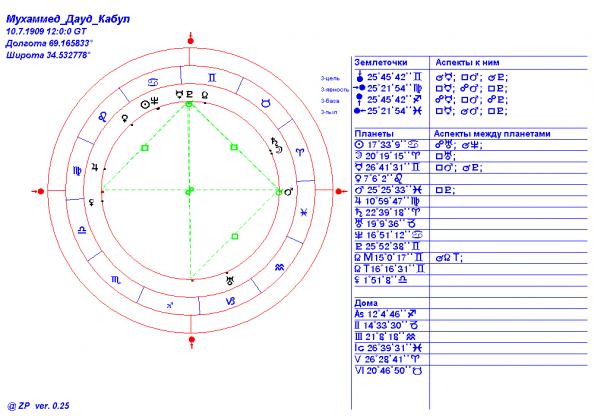The height and width of the screenshot is (416, 594).
Task: Click the Jupiter symbol inside the chart wheel
Action: (x=95, y=167)
